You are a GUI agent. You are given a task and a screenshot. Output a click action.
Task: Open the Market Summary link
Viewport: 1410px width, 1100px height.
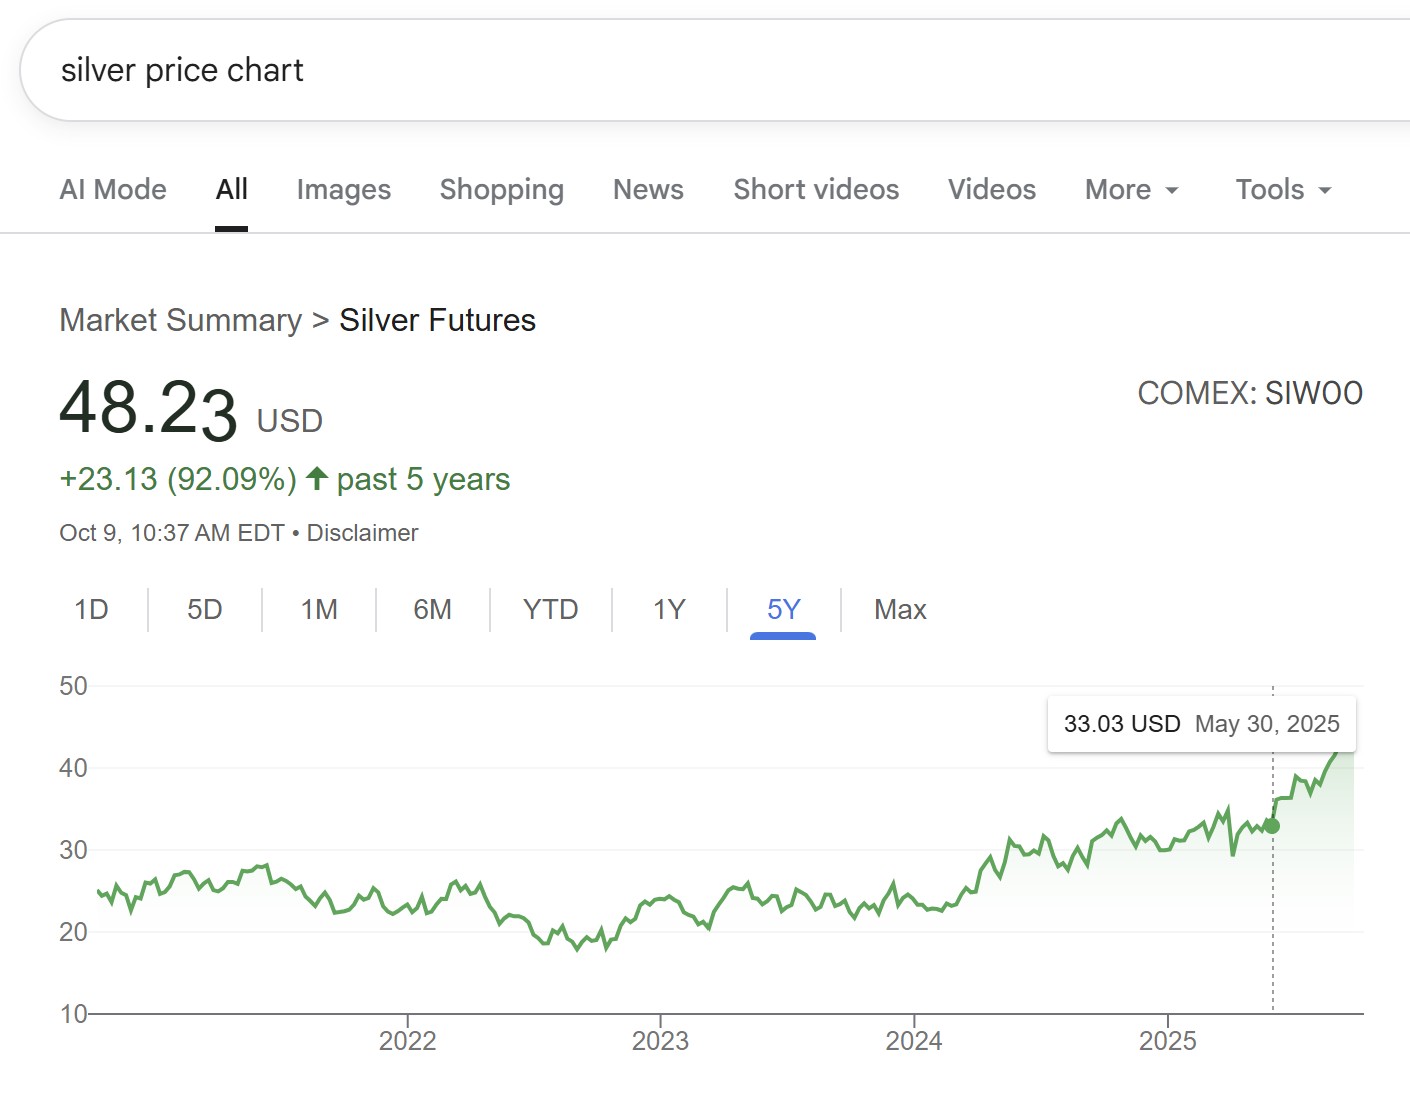180,320
